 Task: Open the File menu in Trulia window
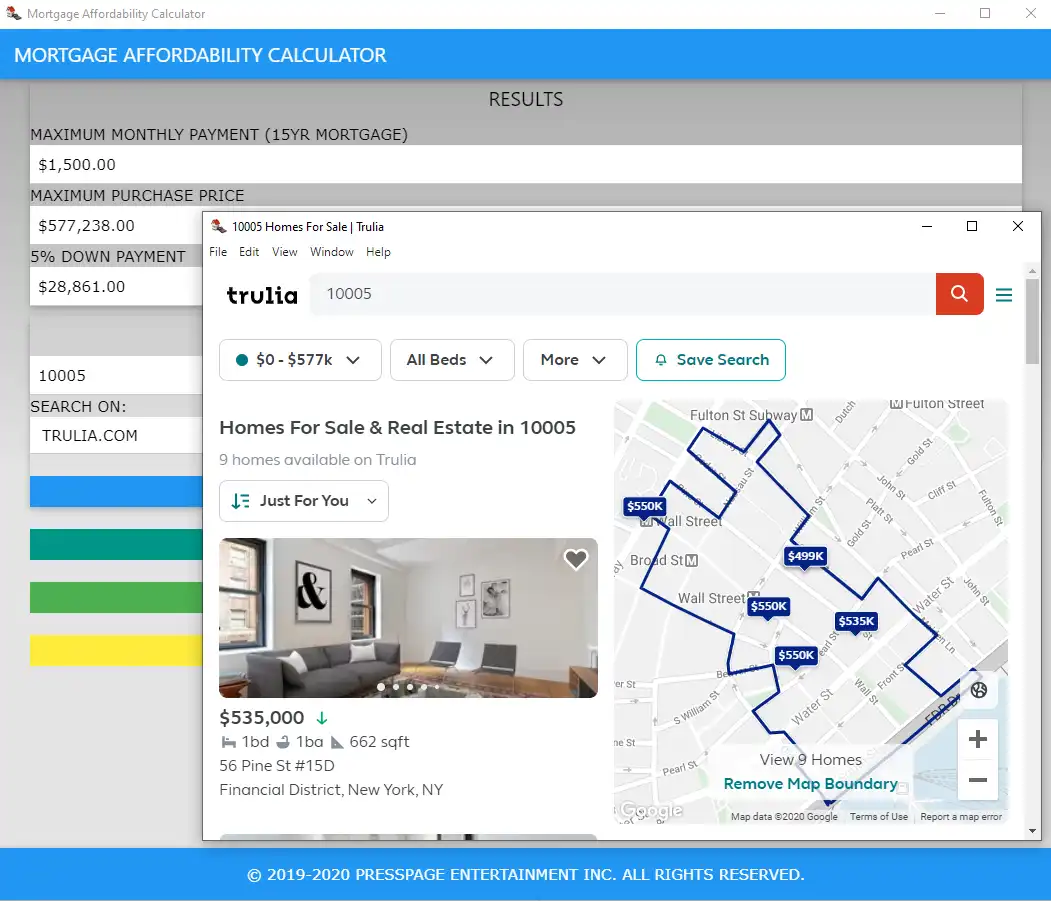[x=218, y=252]
